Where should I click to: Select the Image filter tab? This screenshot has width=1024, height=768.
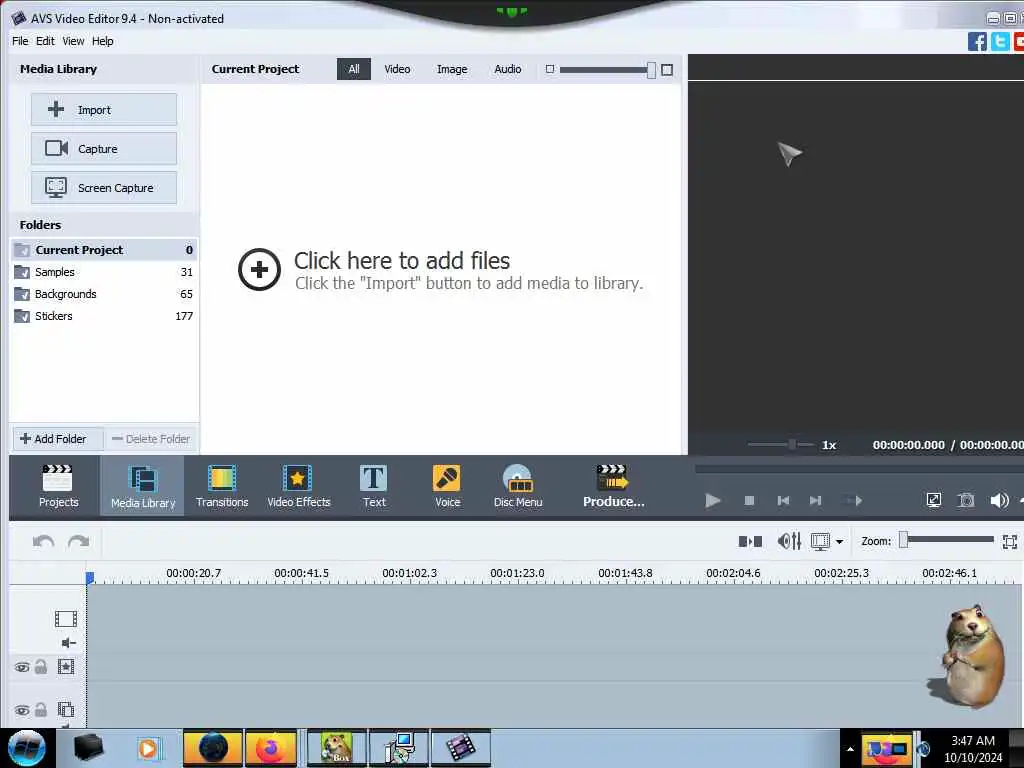pyautogui.click(x=452, y=69)
